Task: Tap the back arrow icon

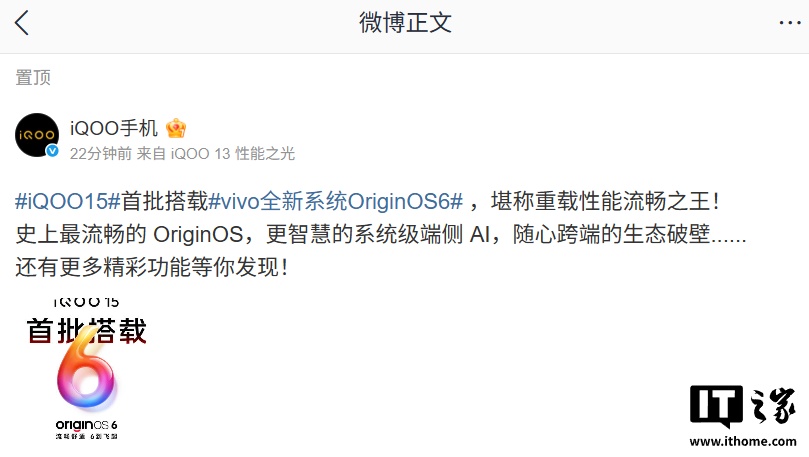Action: [22, 23]
